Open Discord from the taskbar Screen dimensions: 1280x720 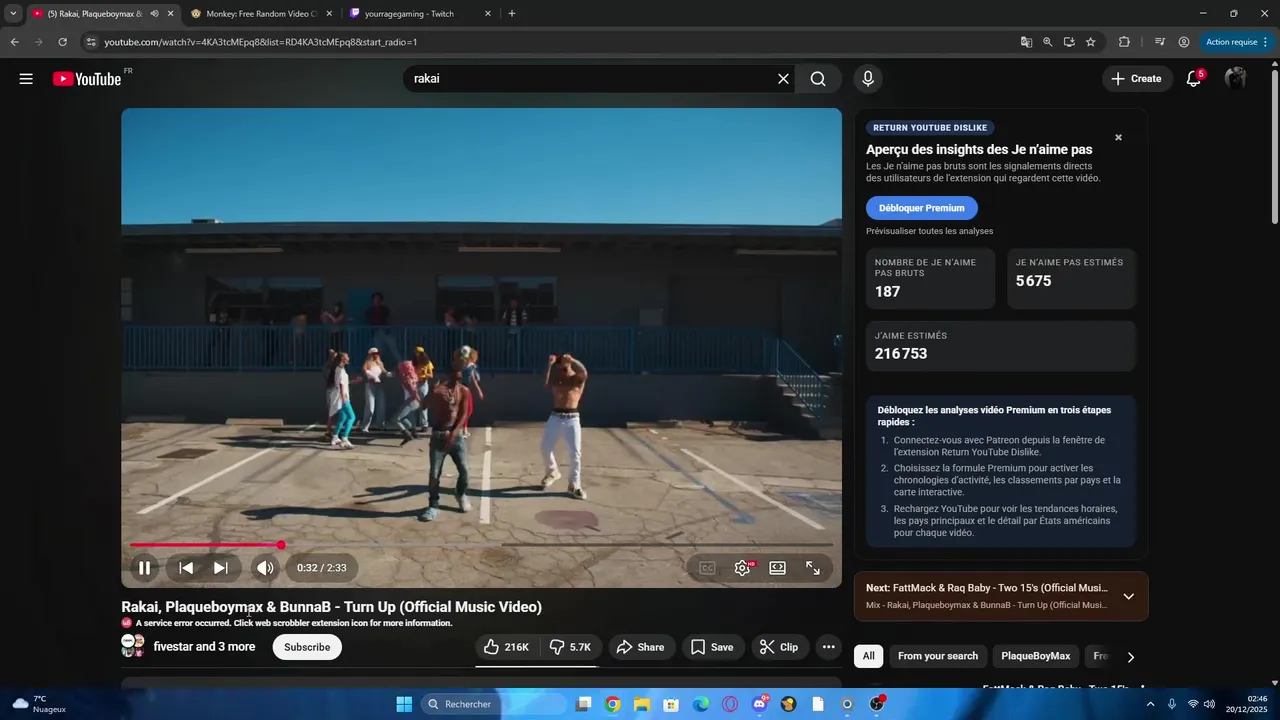point(760,704)
